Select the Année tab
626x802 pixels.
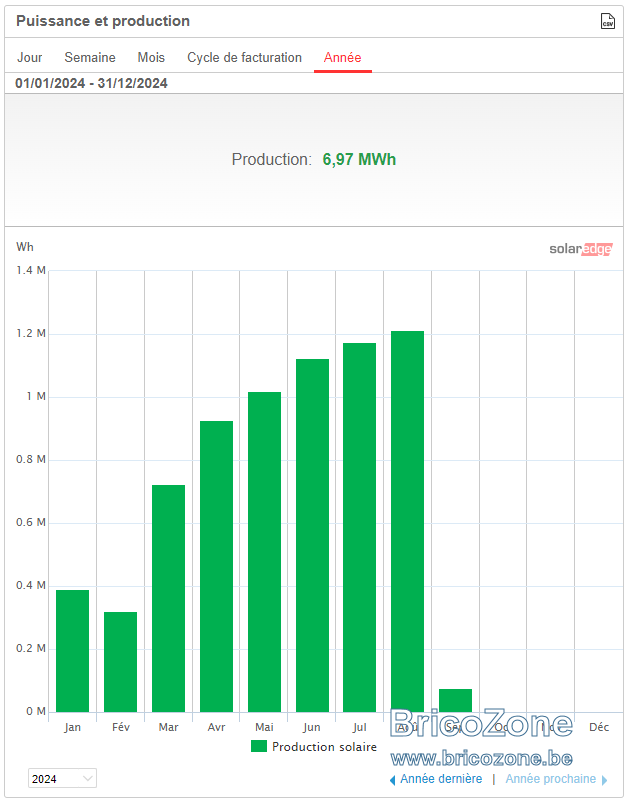pos(343,57)
